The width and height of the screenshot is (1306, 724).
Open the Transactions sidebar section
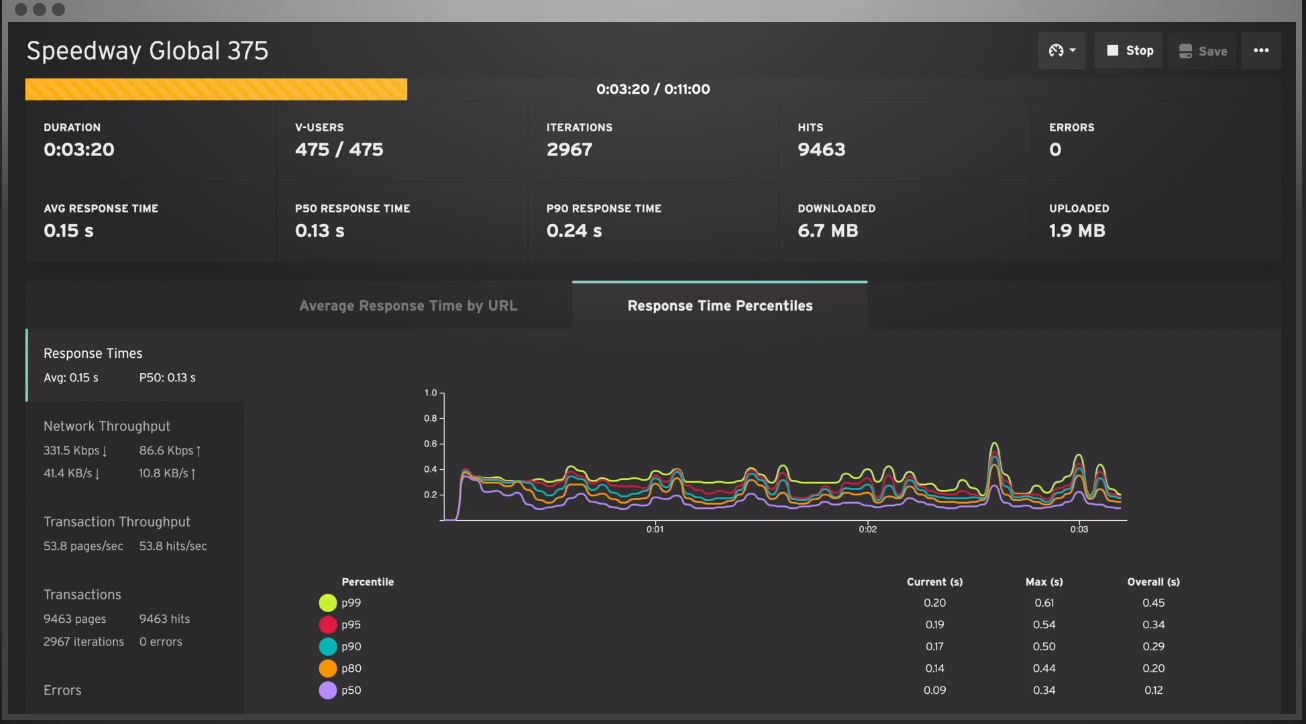coord(135,618)
